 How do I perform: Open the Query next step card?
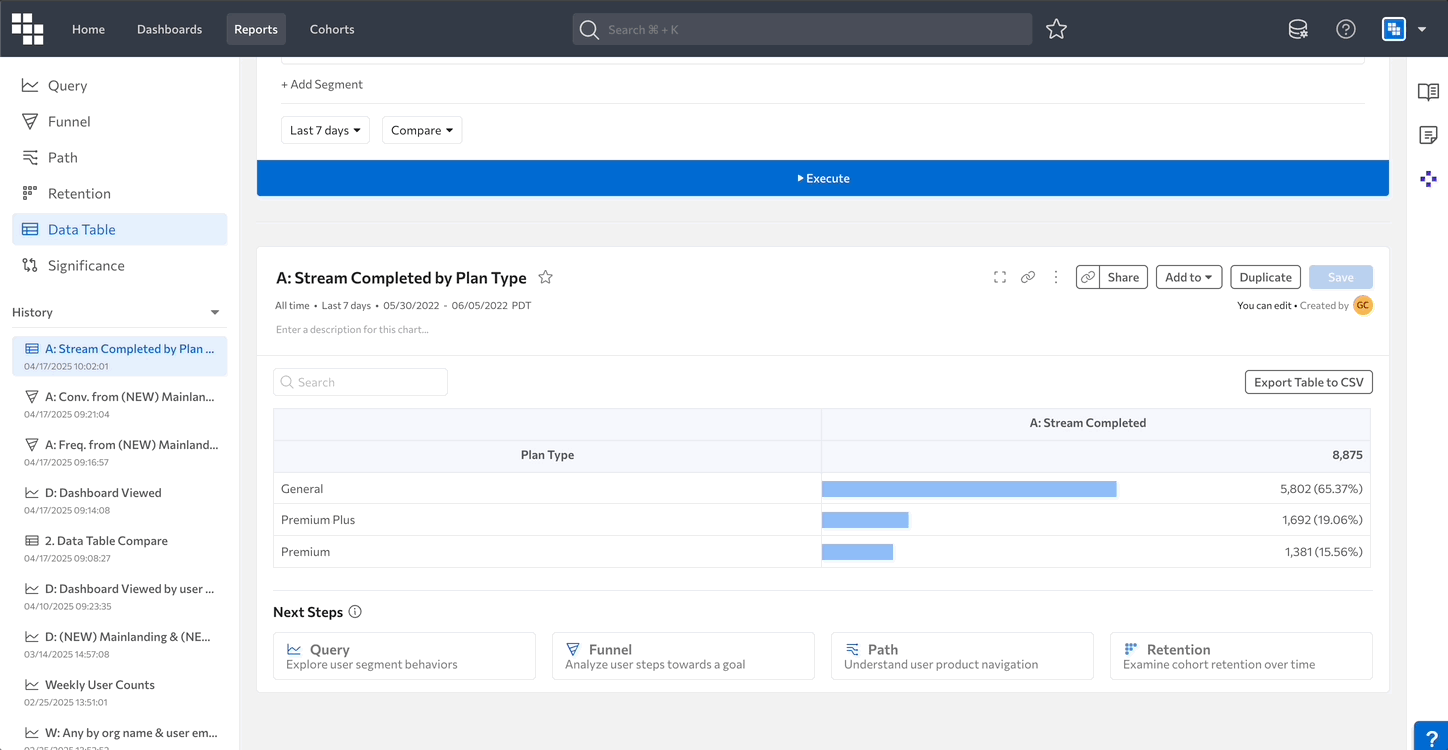pyautogui.click(x=404, y=656)
